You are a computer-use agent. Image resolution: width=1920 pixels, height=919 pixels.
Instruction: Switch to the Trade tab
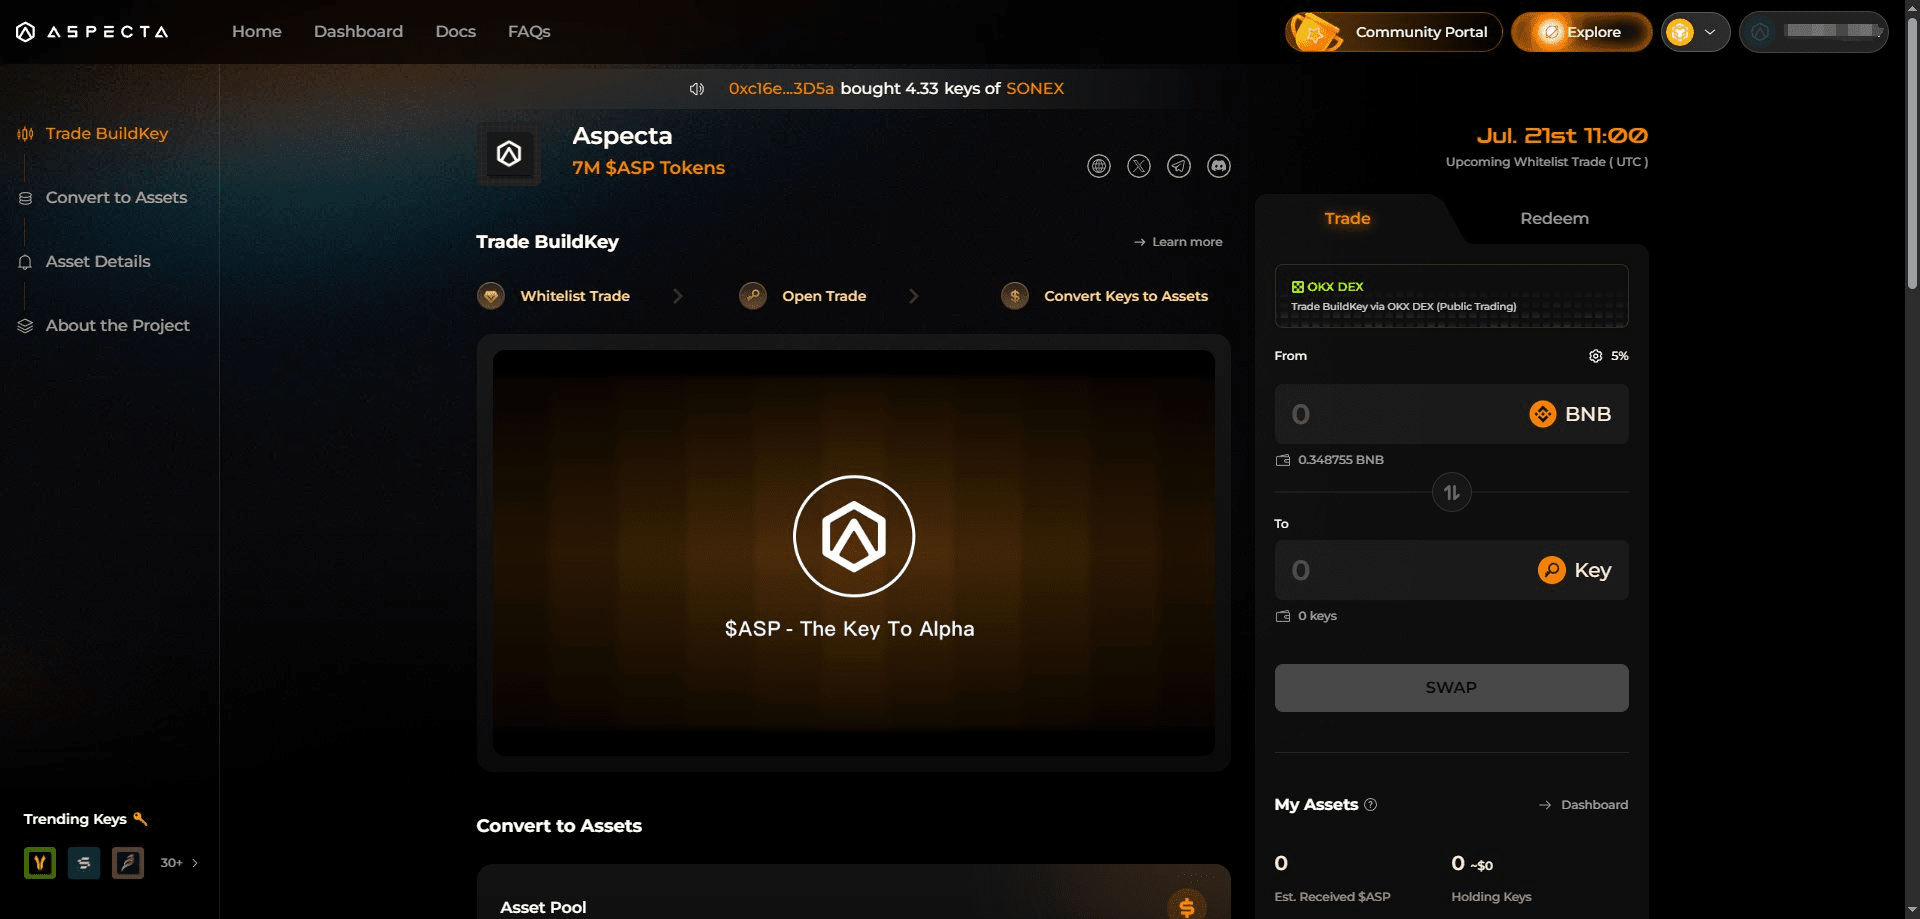pyautogui.click(x=1348, y=219)
